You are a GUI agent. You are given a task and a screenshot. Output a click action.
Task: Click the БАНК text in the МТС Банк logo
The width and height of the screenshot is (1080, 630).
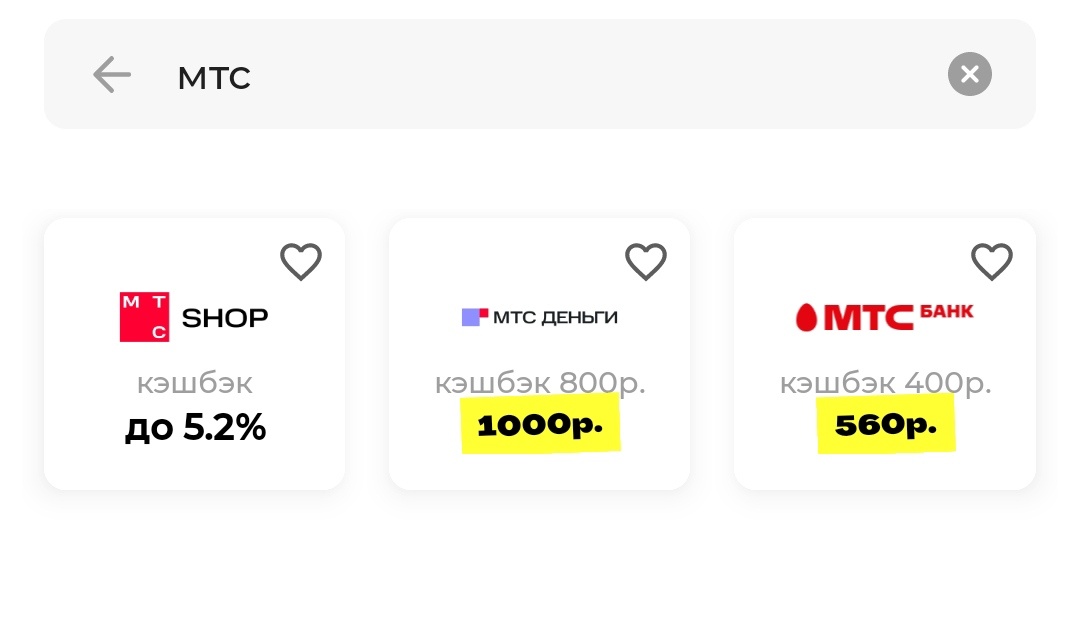pos(945,312)
